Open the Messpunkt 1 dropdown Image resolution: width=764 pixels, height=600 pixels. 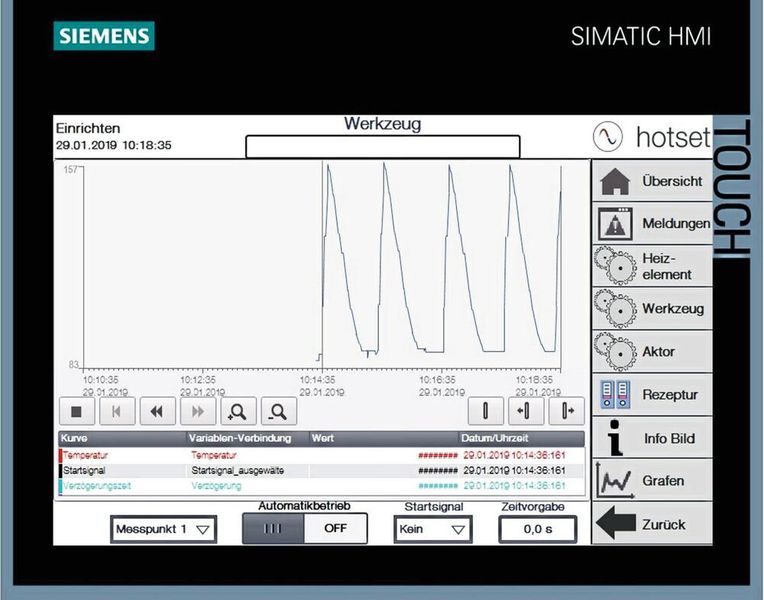coord(164,529)
